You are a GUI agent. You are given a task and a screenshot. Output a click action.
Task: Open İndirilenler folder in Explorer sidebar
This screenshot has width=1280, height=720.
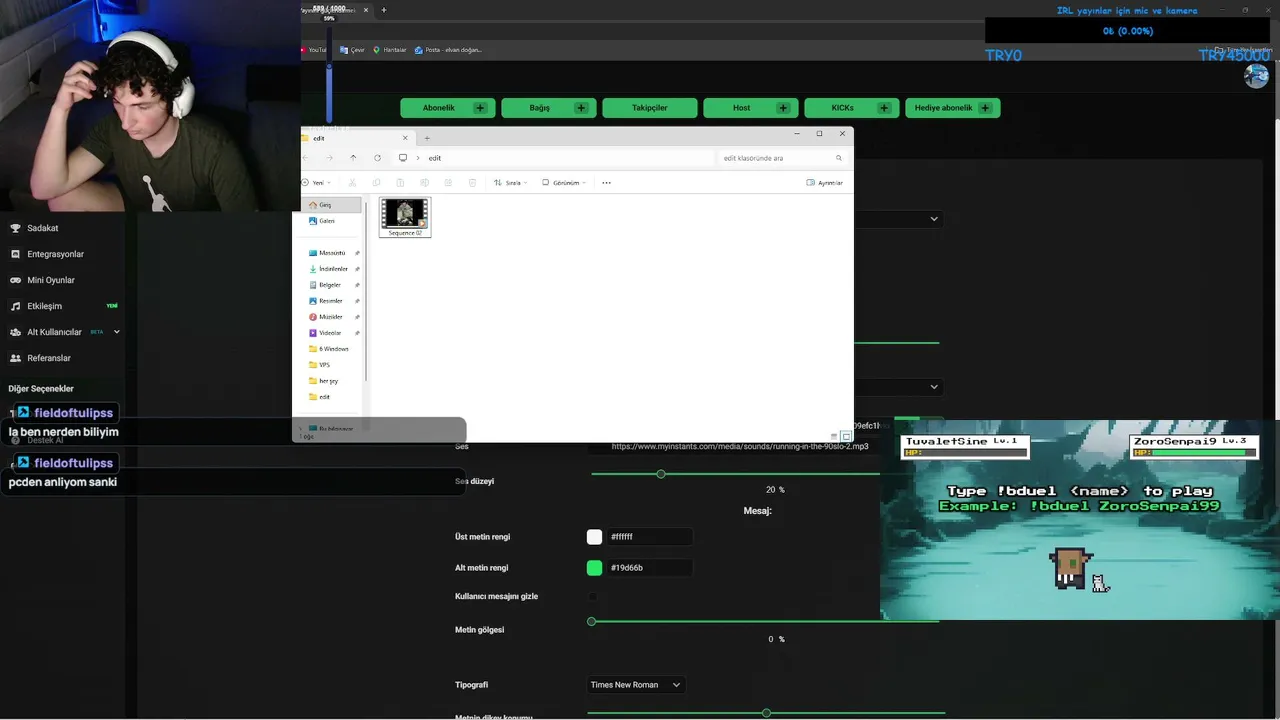coord(332,269)
